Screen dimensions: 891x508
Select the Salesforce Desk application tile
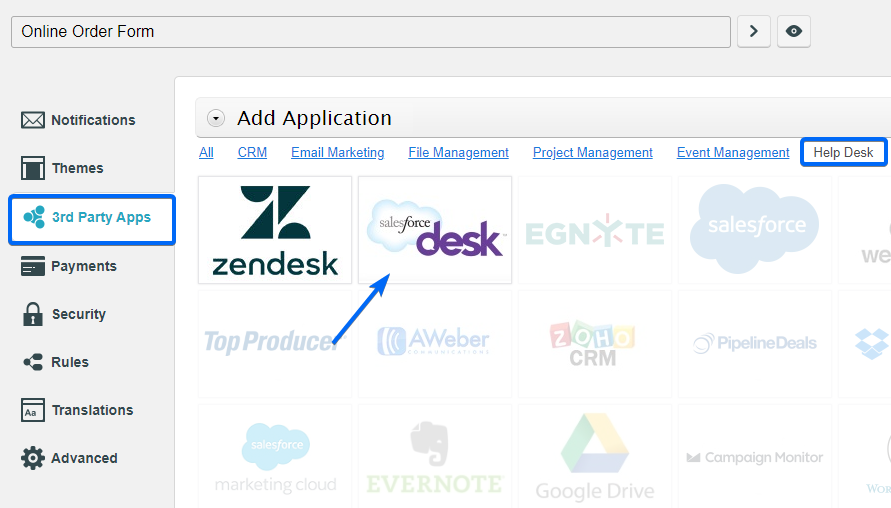point(435,230)
